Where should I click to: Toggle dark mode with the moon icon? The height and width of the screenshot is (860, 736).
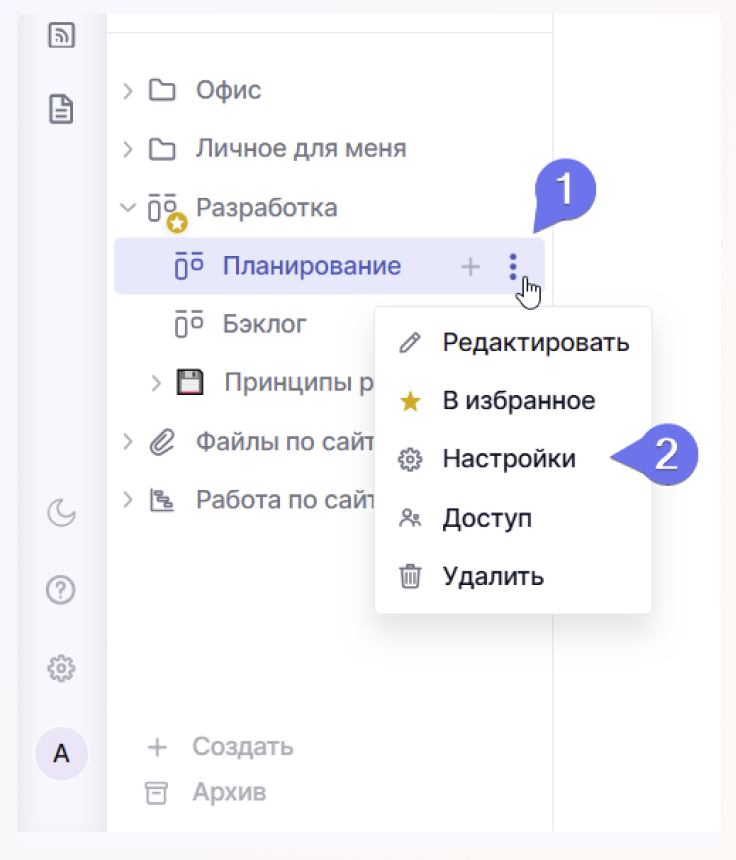(x=62, y=513)
